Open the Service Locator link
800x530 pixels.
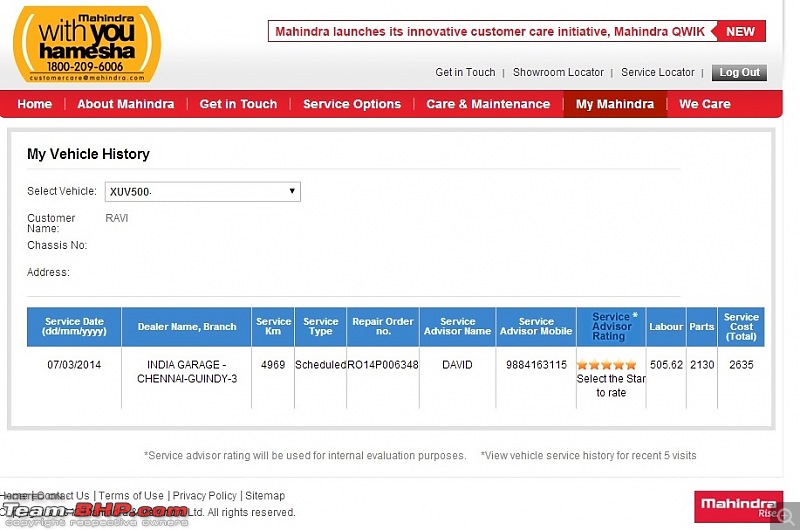tap(658, 72)
